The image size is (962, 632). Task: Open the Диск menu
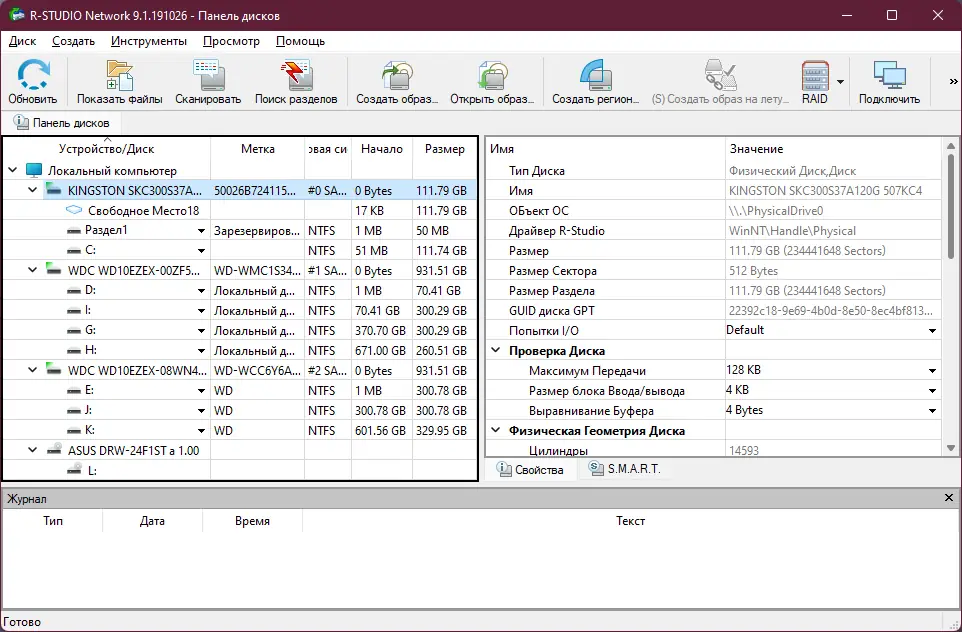pyautogui.click(x=23, y=41)
